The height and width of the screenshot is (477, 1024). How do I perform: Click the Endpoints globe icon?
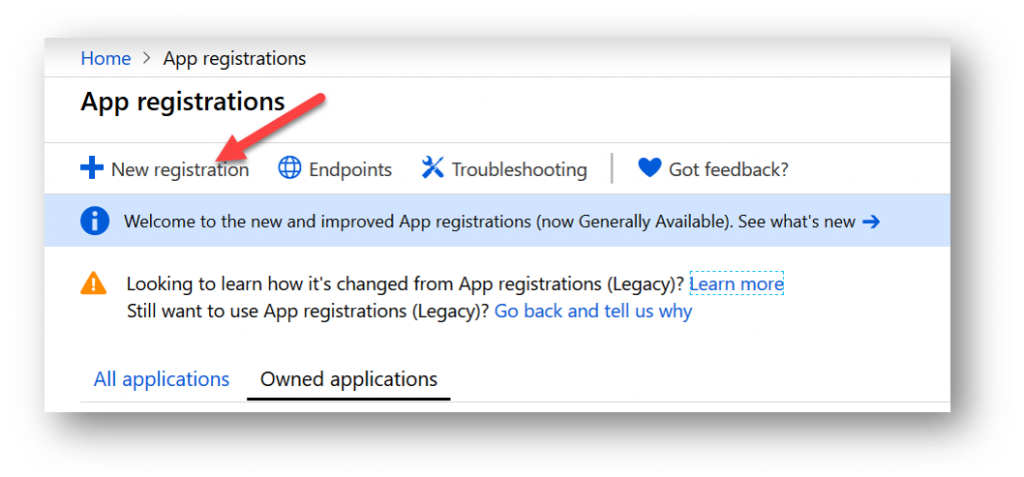(x=290, y=169)
